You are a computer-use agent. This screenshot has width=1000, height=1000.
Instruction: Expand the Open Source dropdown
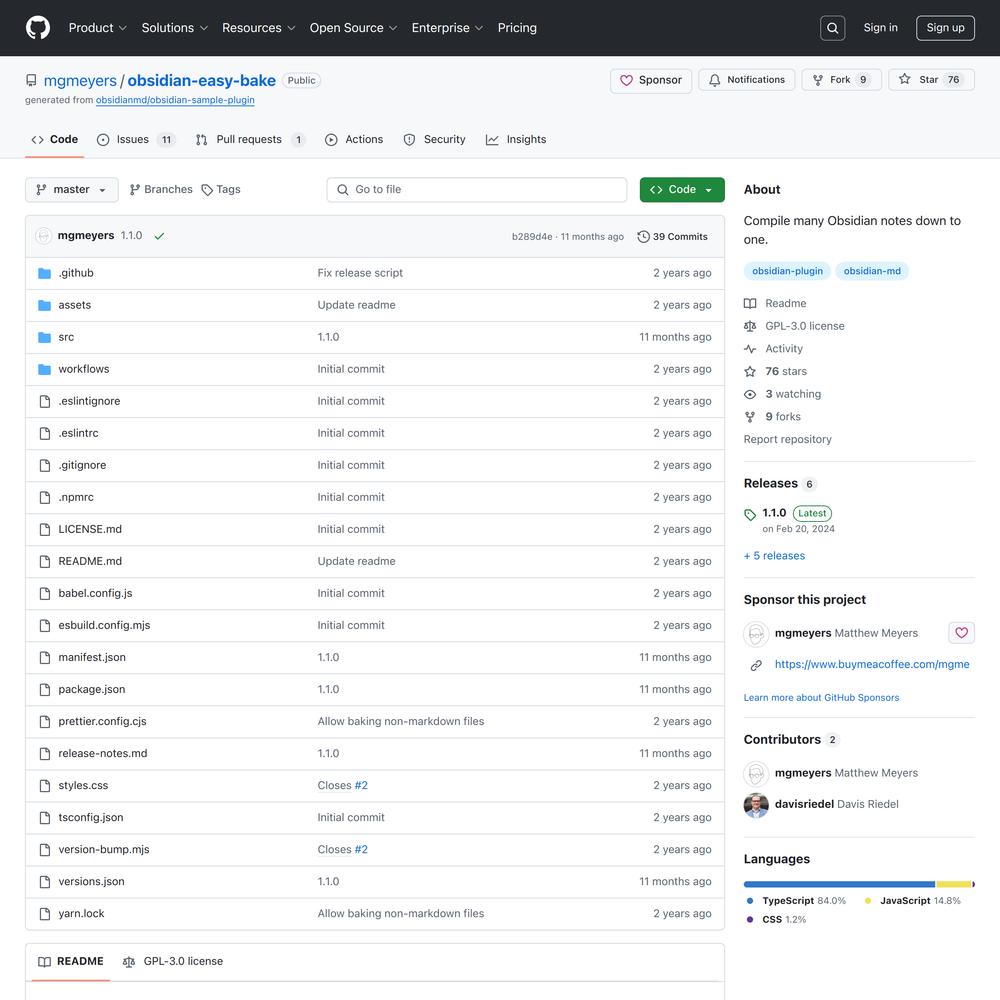(x=353, y=28)
